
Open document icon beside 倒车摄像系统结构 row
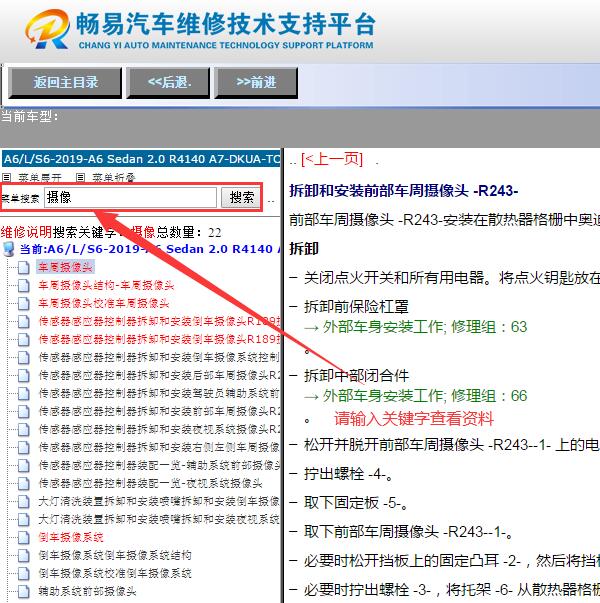point(23,555)
